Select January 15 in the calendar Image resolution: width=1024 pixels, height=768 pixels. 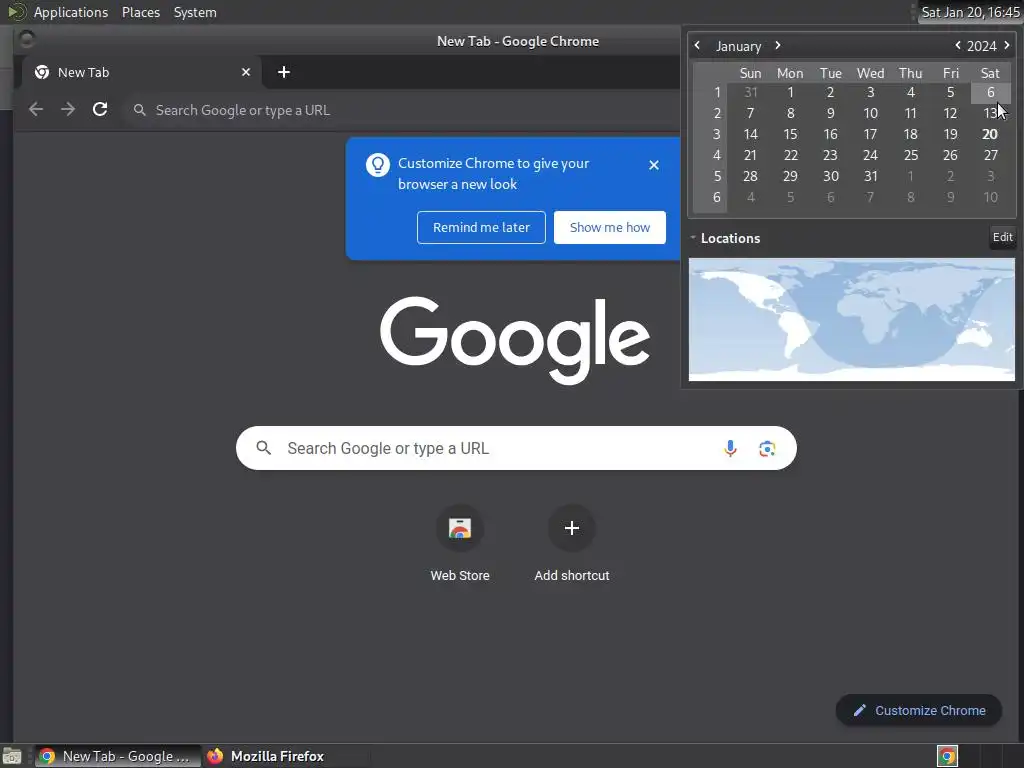pyautogui.click(x=790, y=134)
